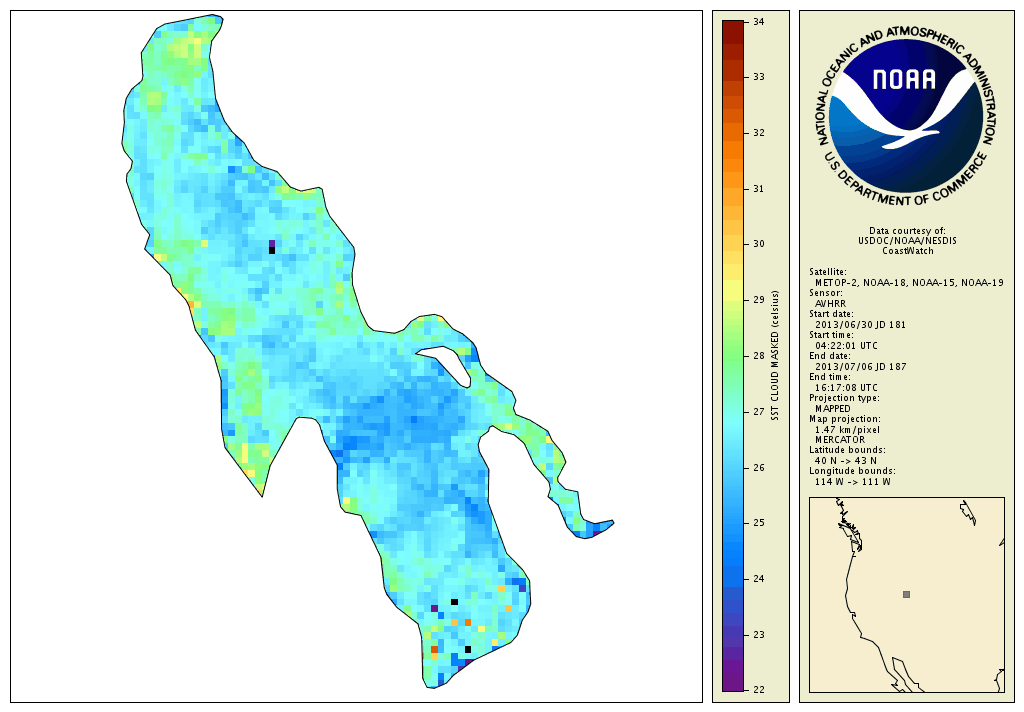Click the orange location marker on inset map
Viewport: 1024px width, 712px height.
[x=906, y=594]
